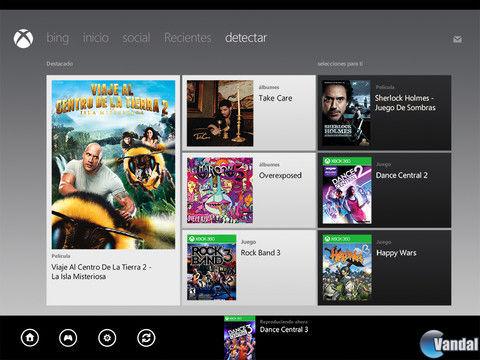Open the Take Care album cover
This screenshot has width=480, height=360.
click(220, 113)
